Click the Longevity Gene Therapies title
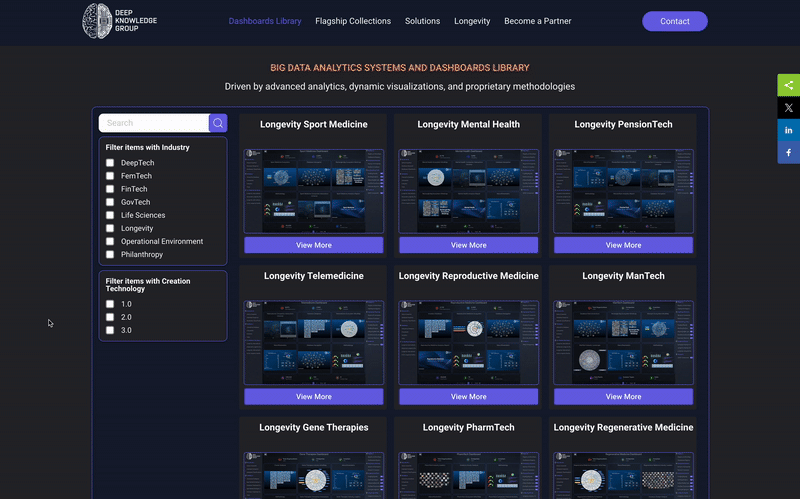Viewport: 800px width, 499px height. pos(314,428)
